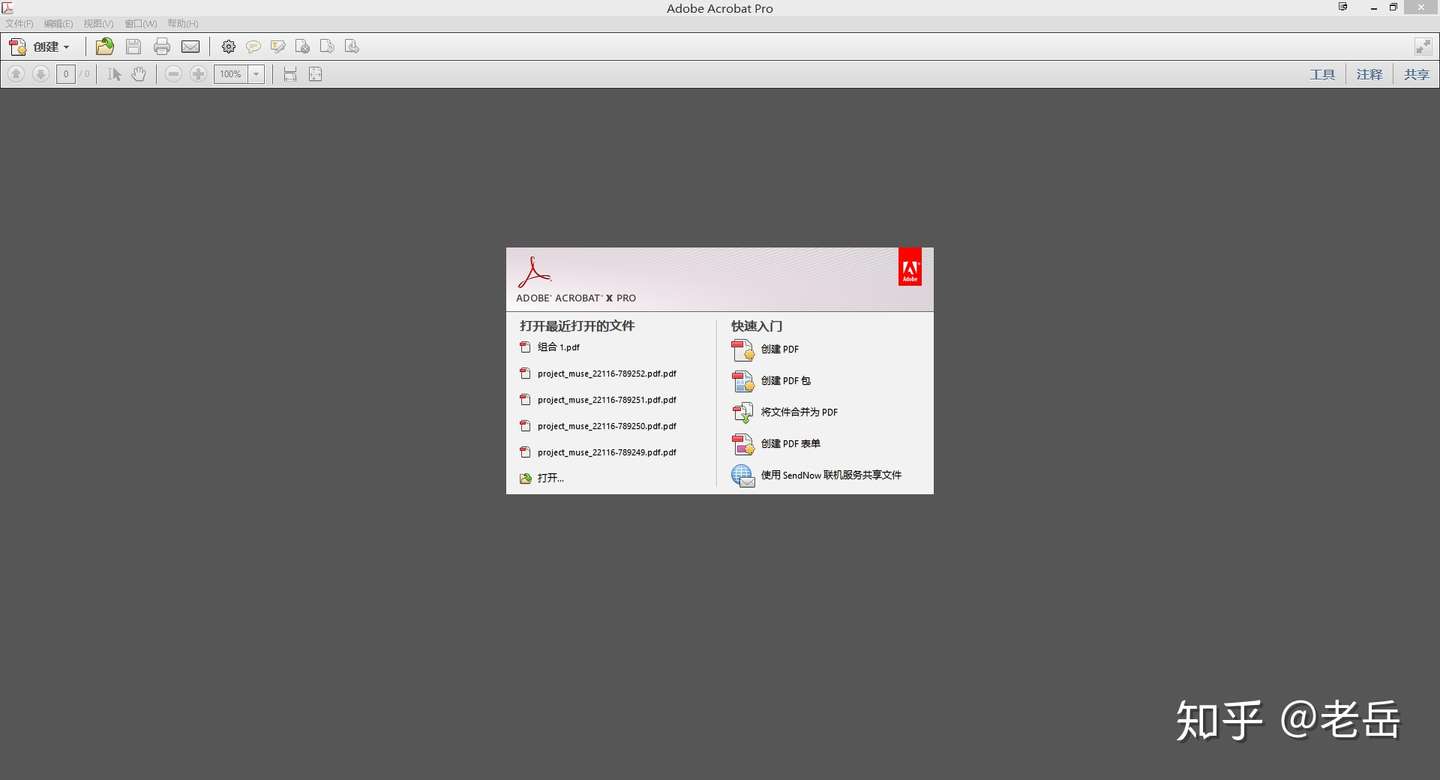Click the zoom out minus button
Image resolution: width=1440 pixels, height=780 pixels.
[174, 74]
